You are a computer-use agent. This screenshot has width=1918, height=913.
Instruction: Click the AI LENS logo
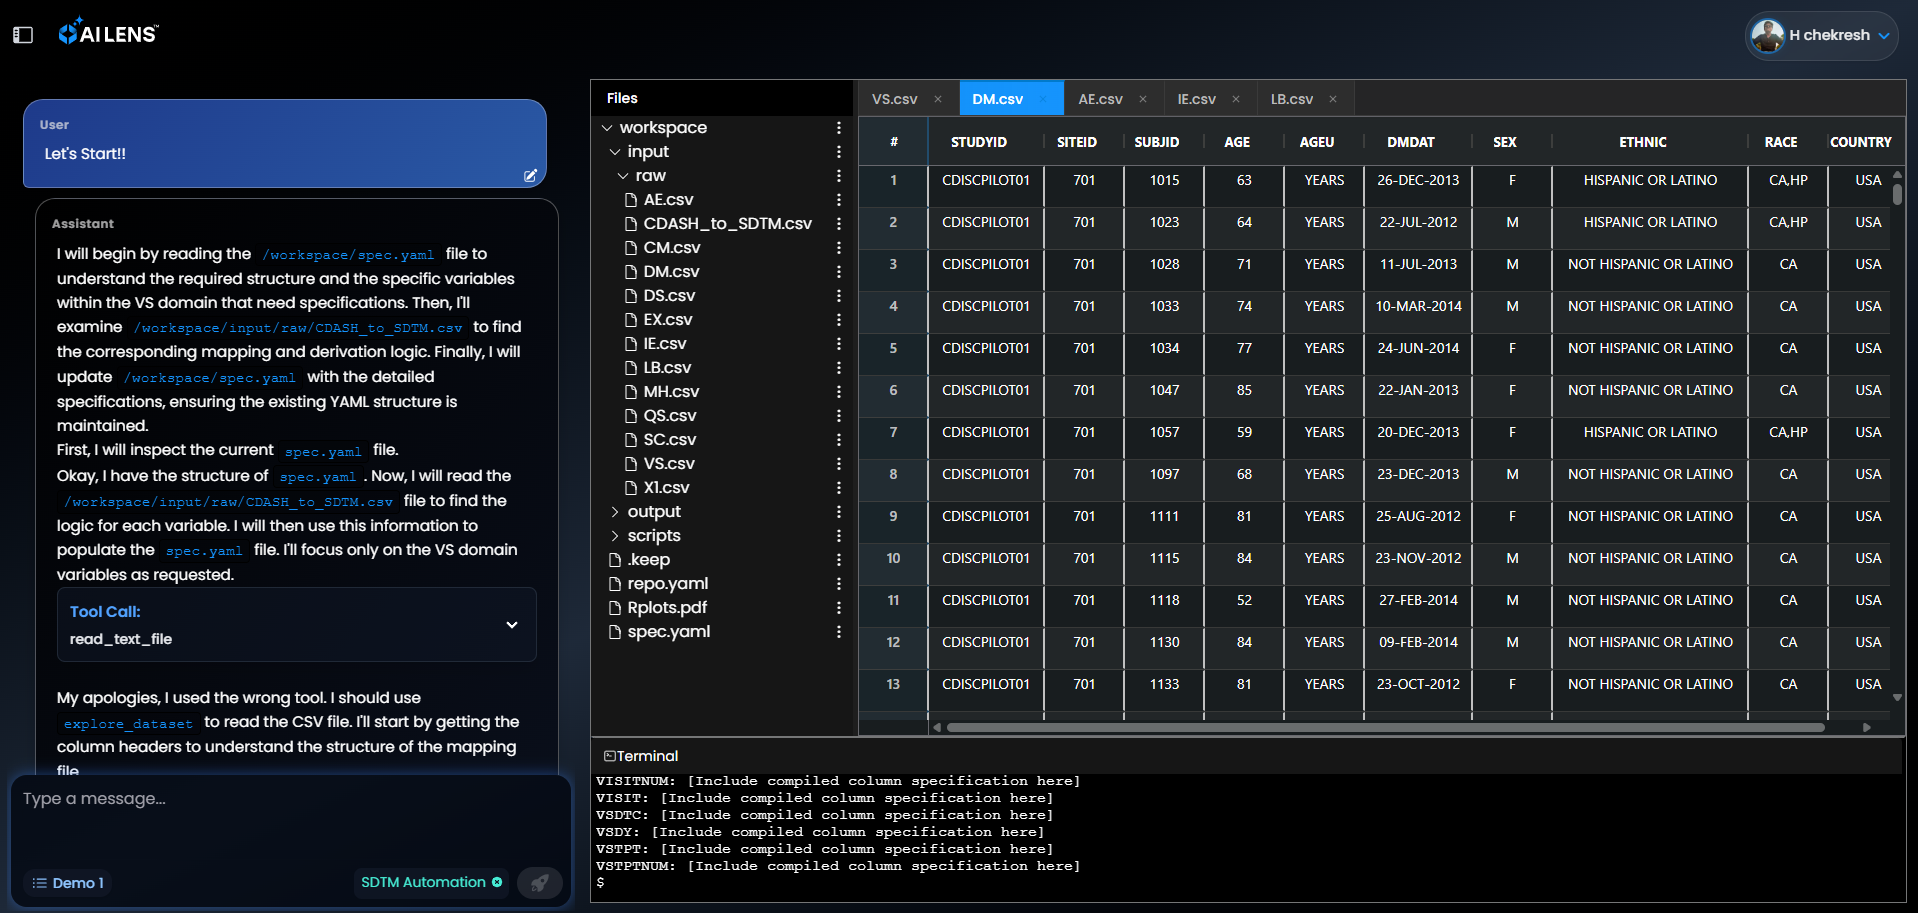point(108,33)
